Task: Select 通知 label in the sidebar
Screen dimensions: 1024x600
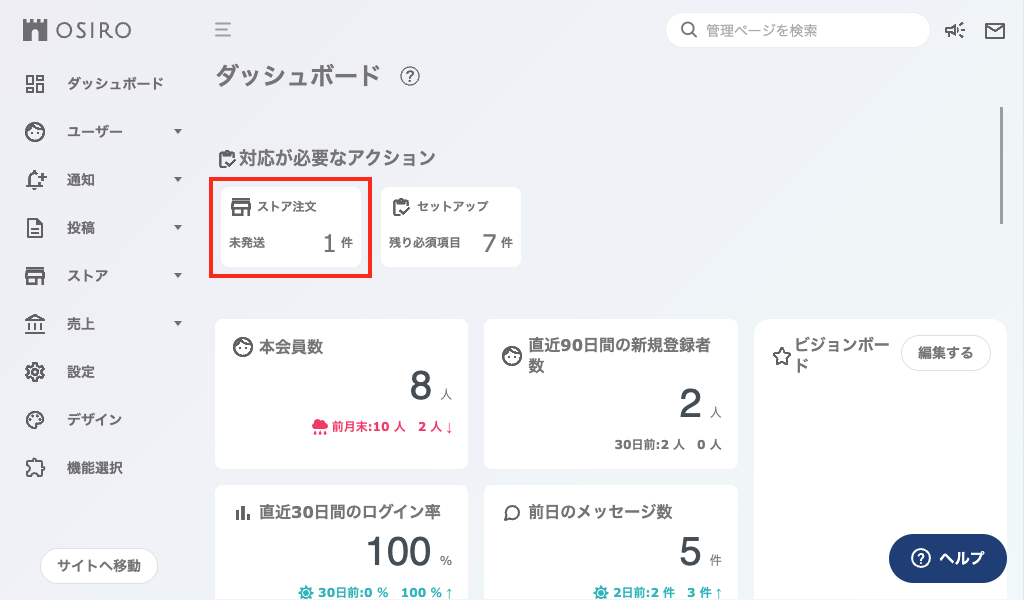Action: tap(81, 180)
